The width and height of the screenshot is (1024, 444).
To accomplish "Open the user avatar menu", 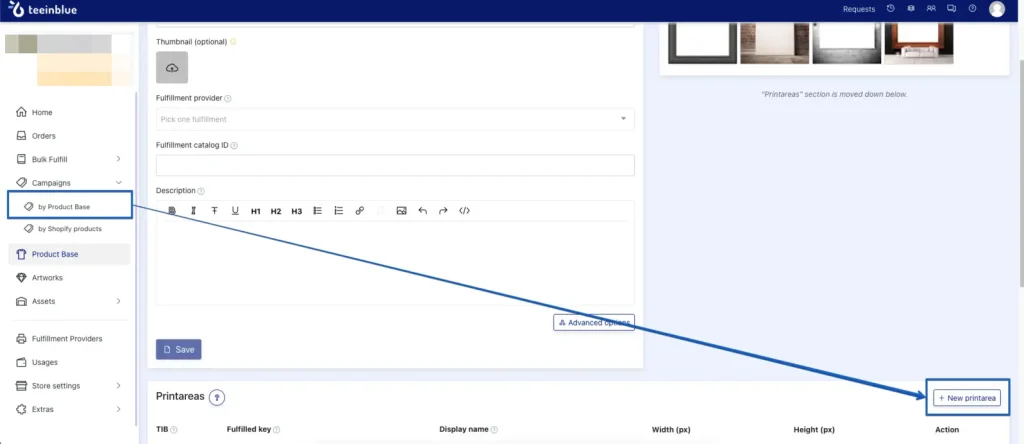I will (997, 8).
